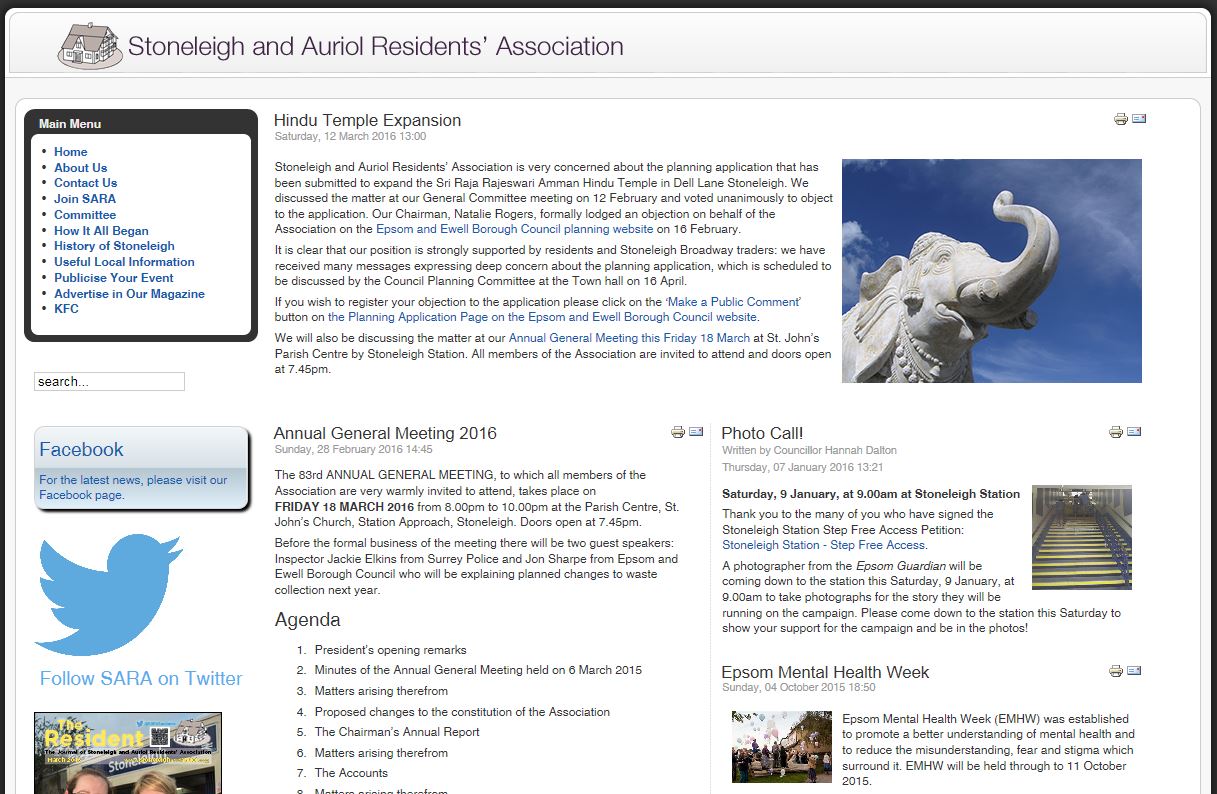Open Annual General Meeting 2016 article title
This screenshot has width=1217, height=794.
(x=385, y=433)
